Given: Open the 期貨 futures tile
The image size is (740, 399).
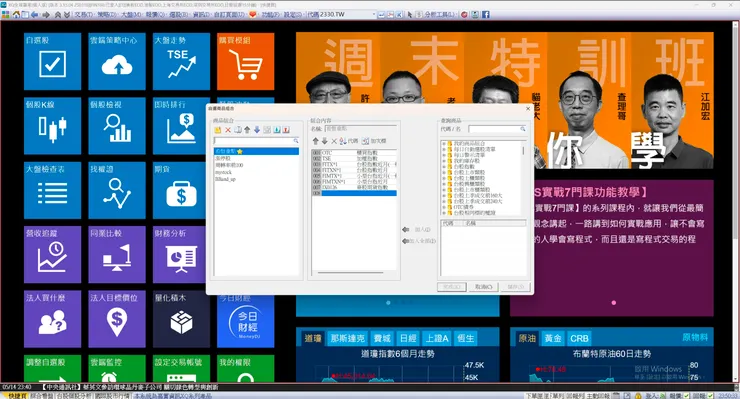Looking at the screenshot, I should pos(179,190).
